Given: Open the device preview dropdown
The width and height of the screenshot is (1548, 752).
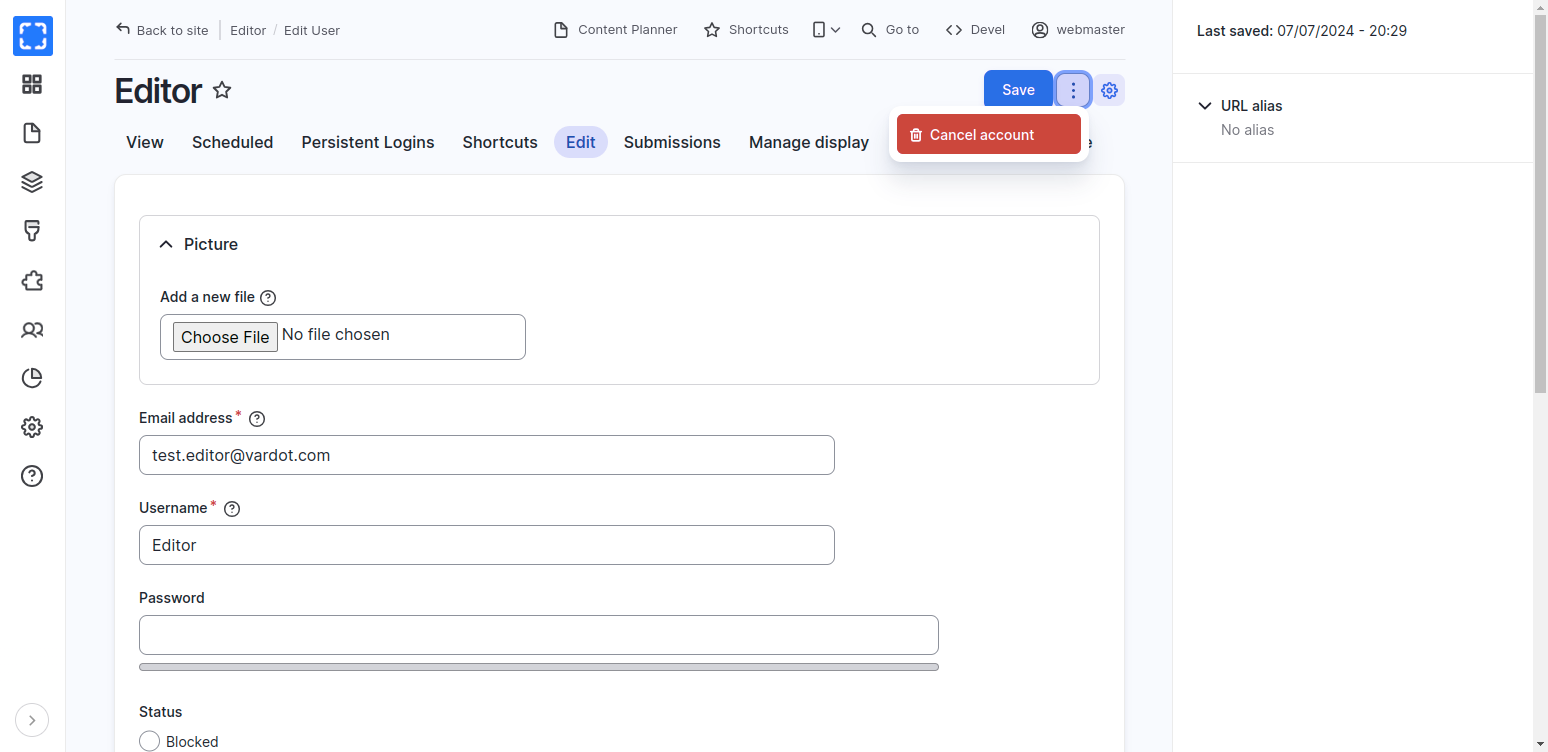Looking at the screenshot, I should pyautogui.click(x=826, y=30).
